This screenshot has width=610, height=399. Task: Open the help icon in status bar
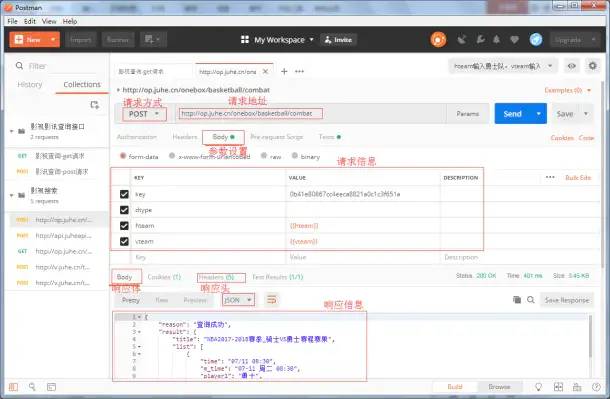click(x=596, y=387)
